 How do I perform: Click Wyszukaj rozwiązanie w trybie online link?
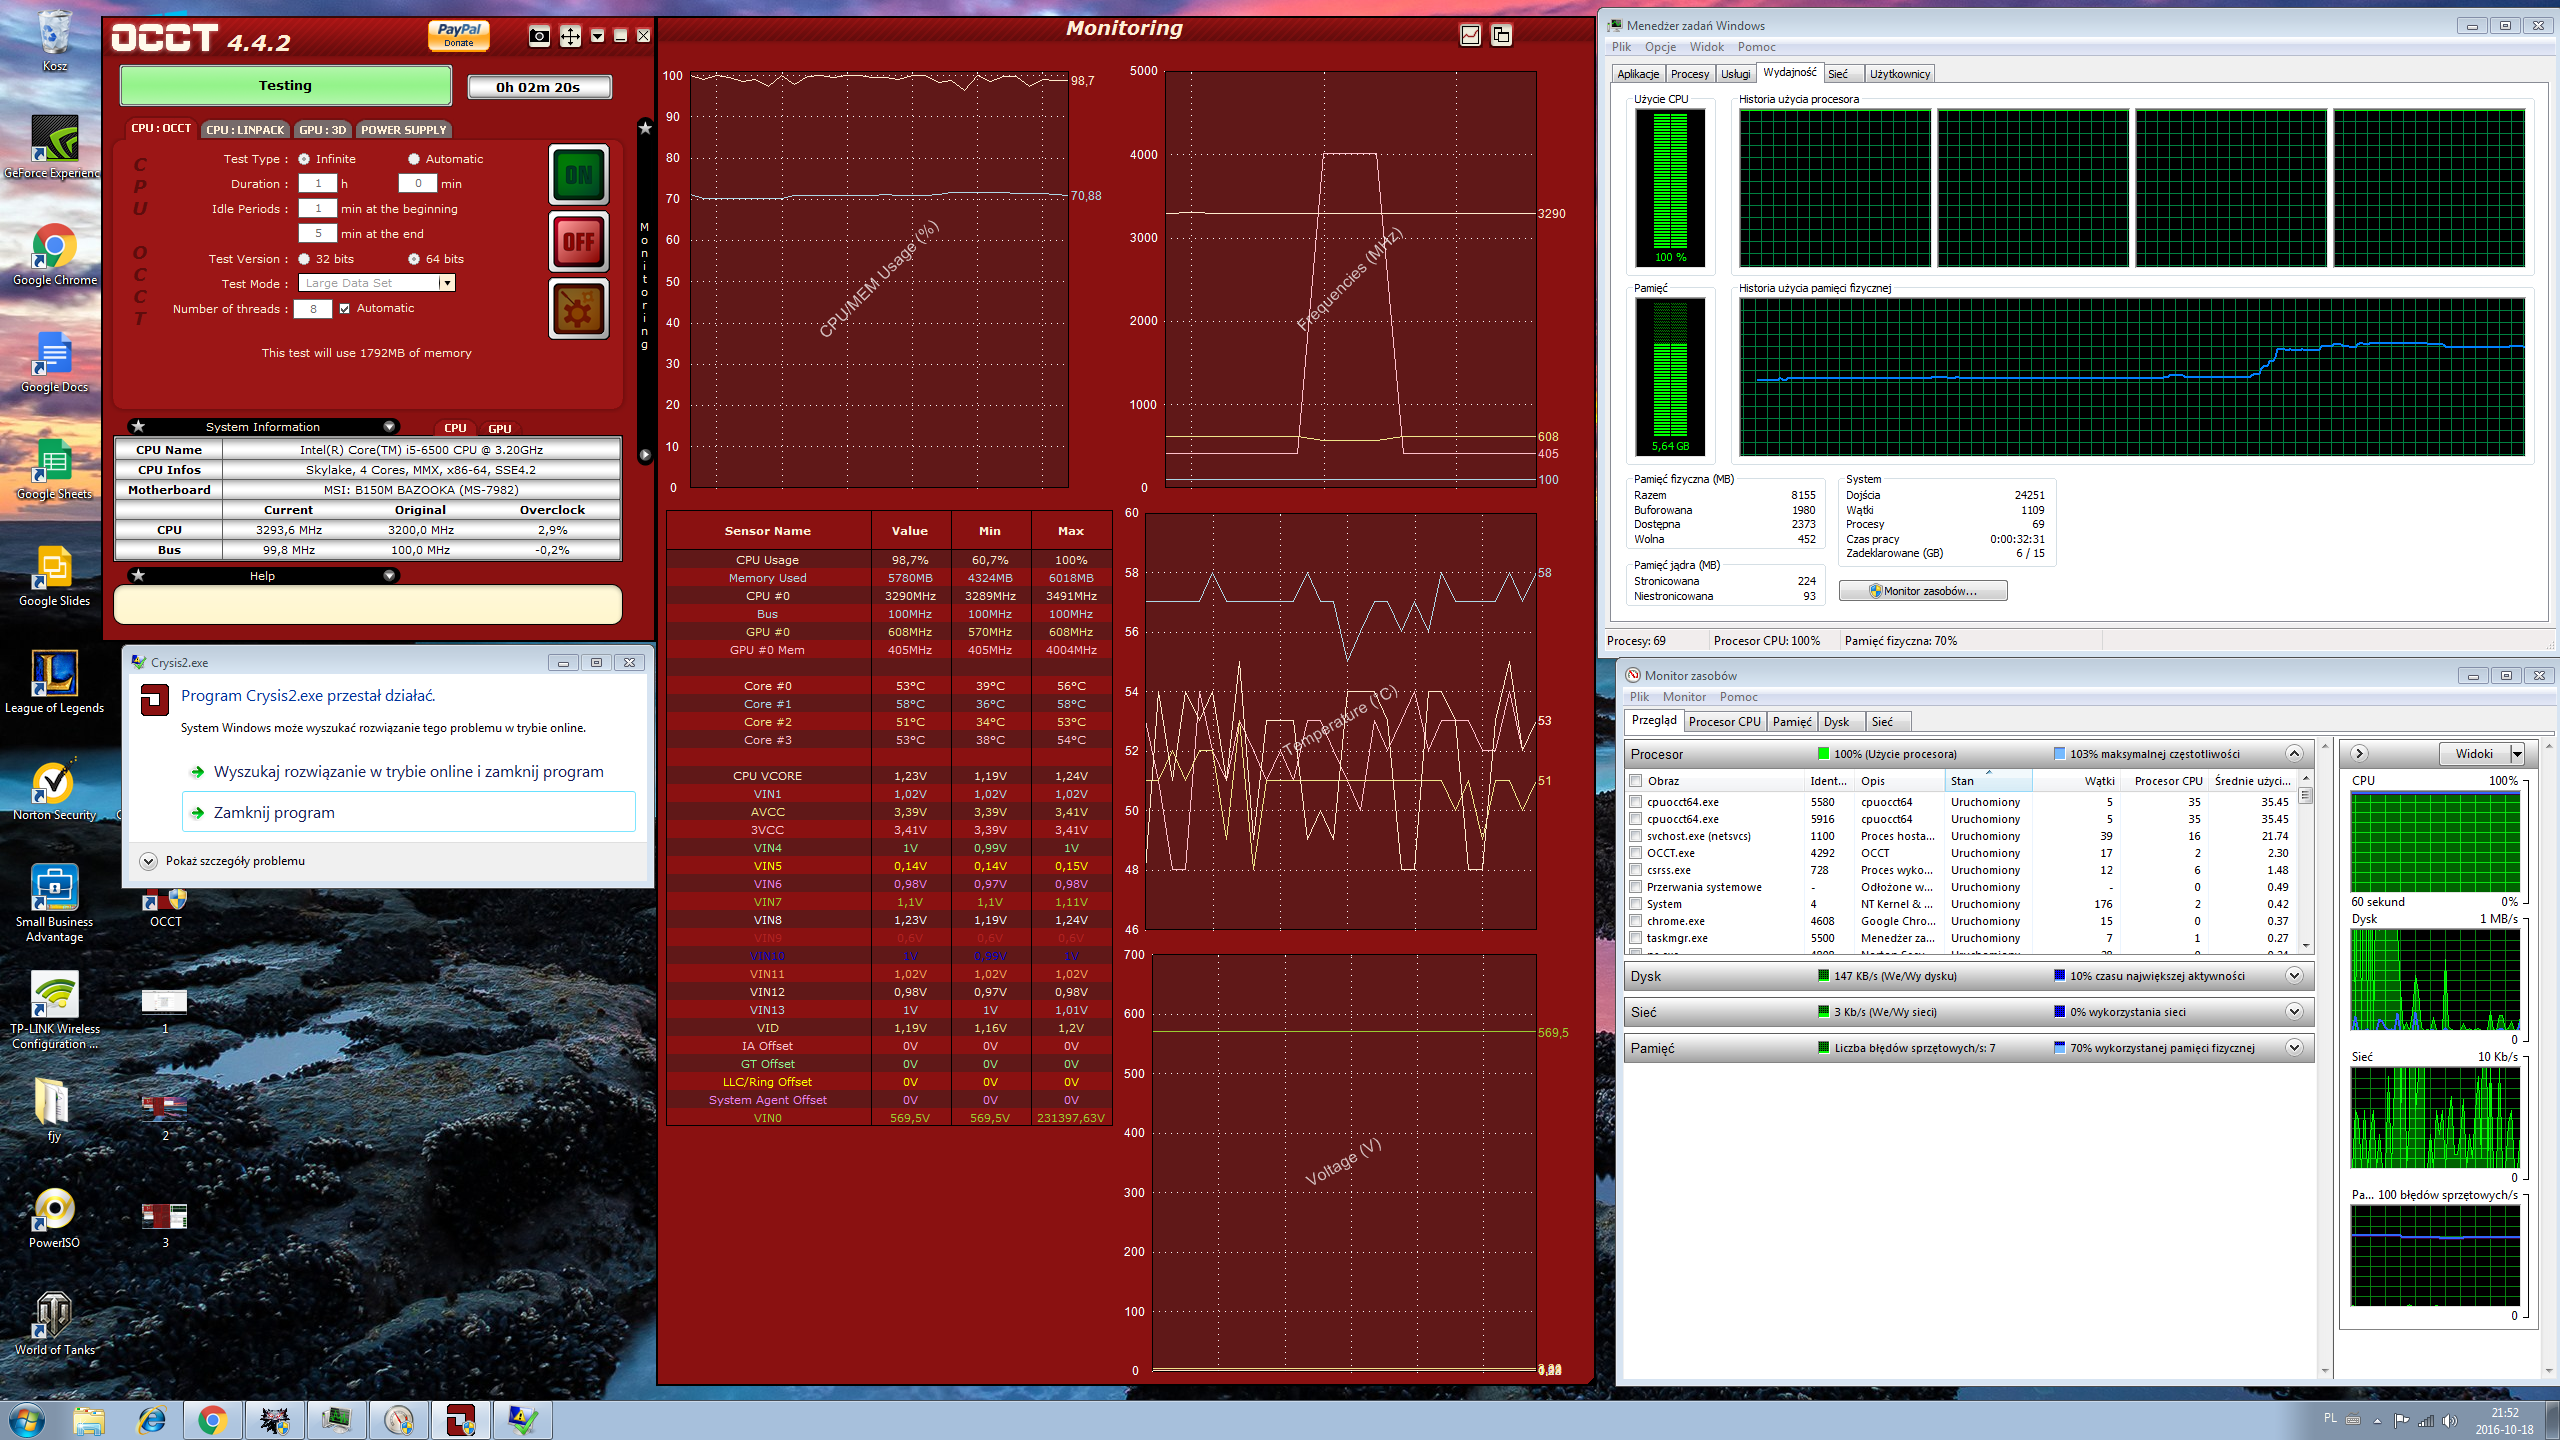coord(409,771)
